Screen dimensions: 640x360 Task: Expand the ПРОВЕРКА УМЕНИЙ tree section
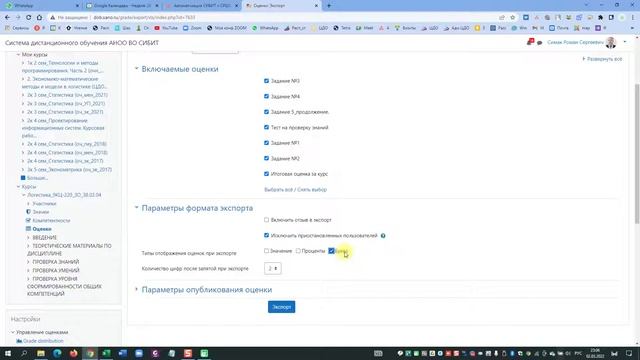click(28, 271)
